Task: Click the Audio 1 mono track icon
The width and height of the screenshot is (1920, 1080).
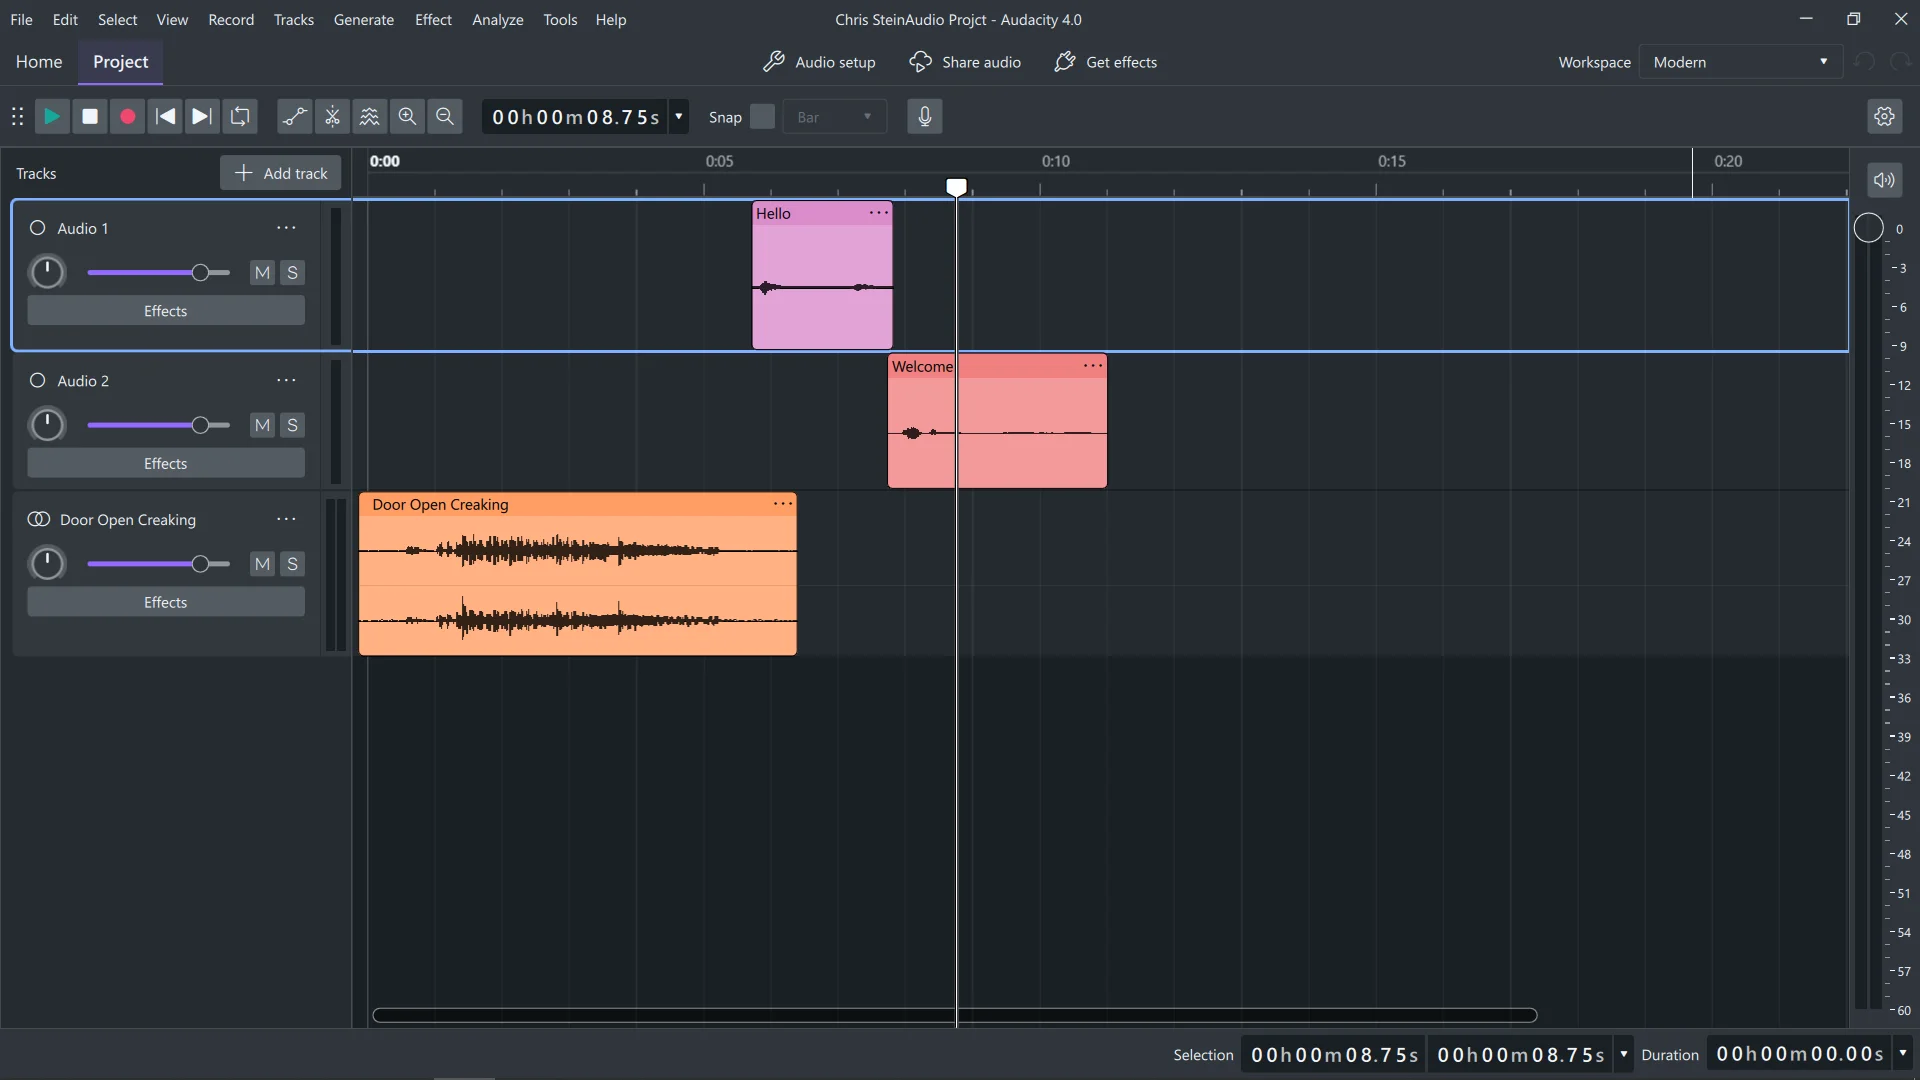Action: (38, 228)
